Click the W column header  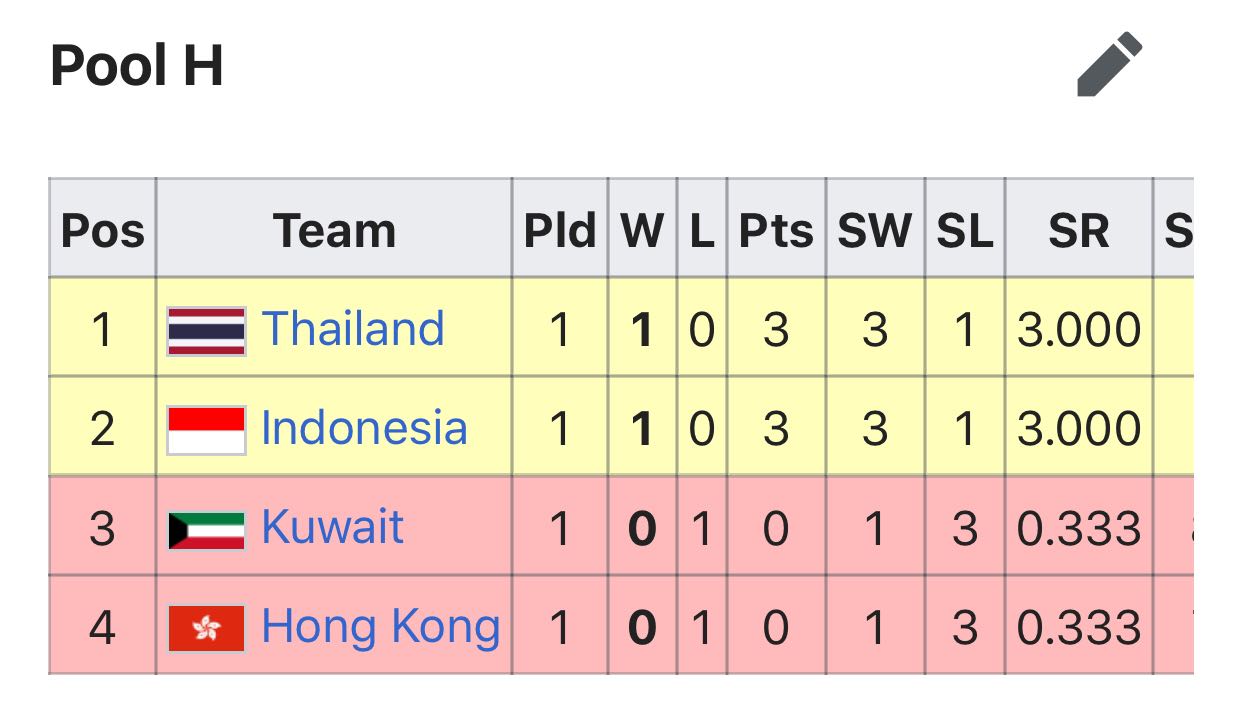pyautogui.click(x=642, y=229)
